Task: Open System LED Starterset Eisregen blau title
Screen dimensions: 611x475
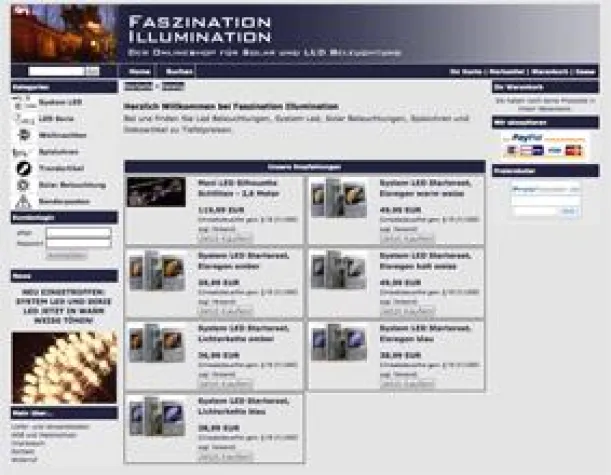Action: pyautogui.click(x=426, y=334)
